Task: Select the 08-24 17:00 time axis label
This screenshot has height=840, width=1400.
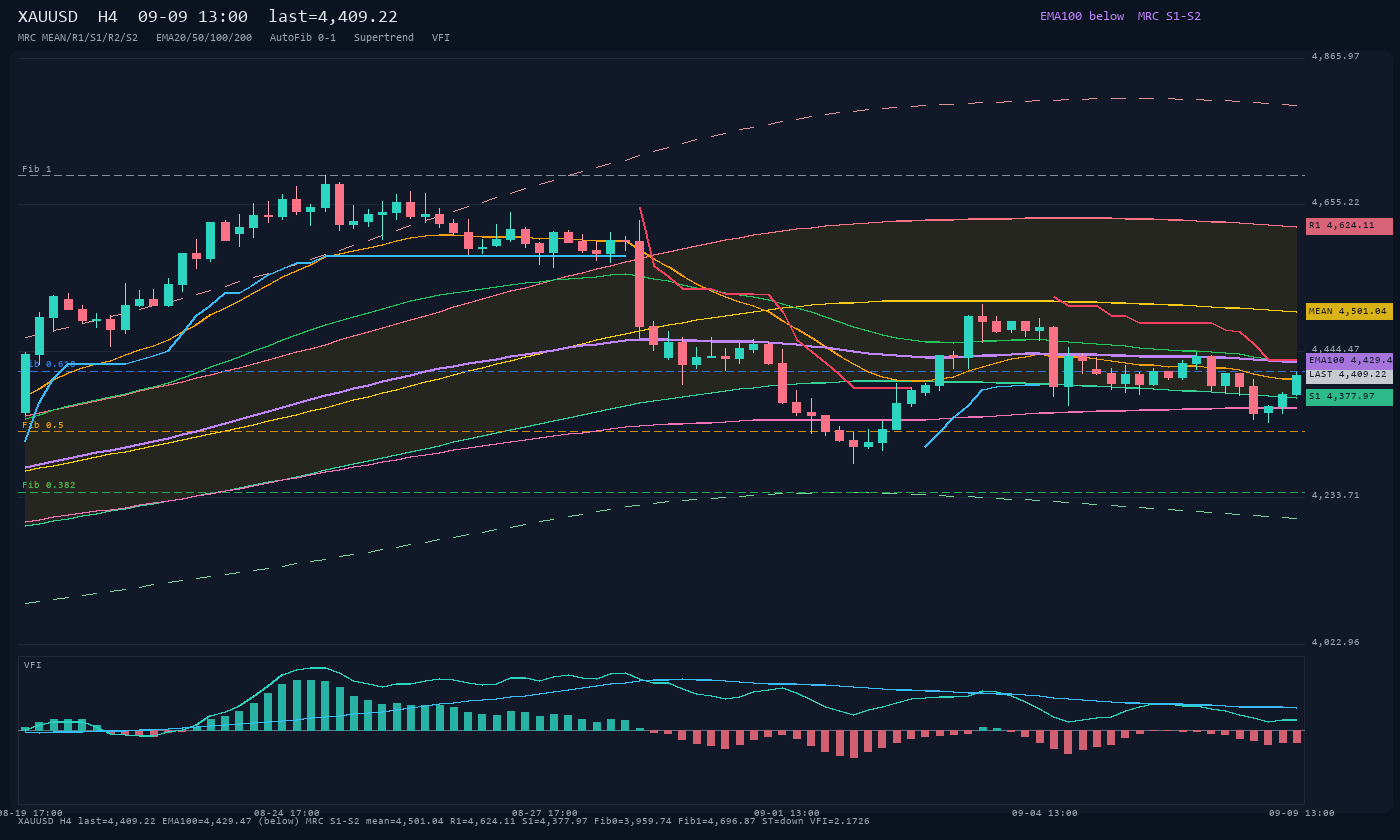Action: click(x=287, y=813)
